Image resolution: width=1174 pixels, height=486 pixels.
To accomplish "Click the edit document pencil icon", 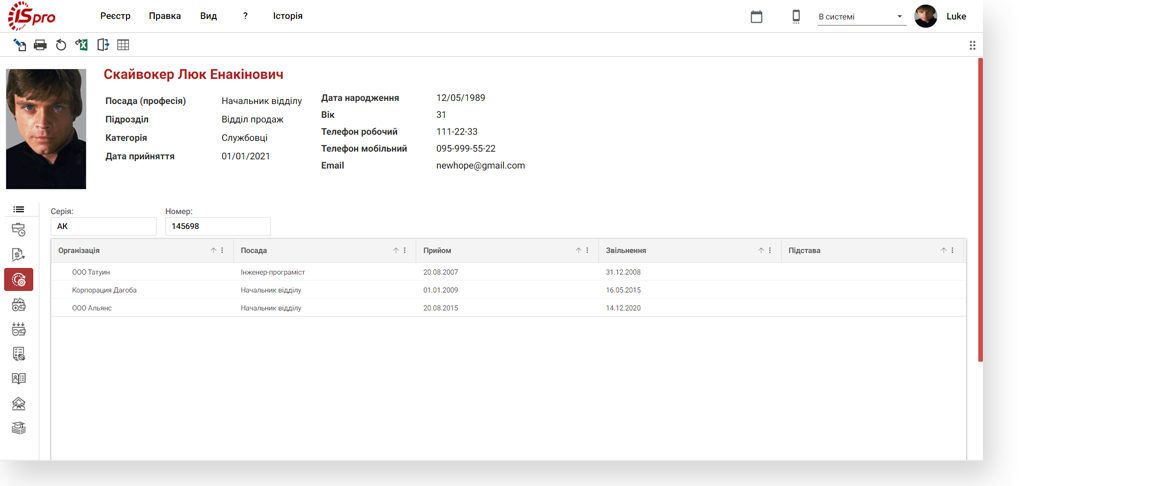I will click(20, 45).
